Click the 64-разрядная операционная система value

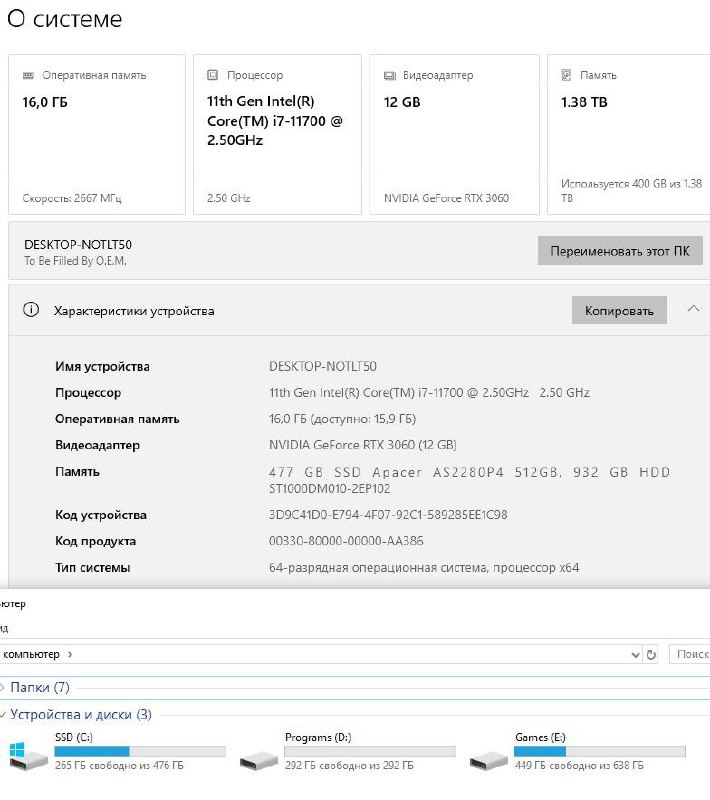[424, 567]
